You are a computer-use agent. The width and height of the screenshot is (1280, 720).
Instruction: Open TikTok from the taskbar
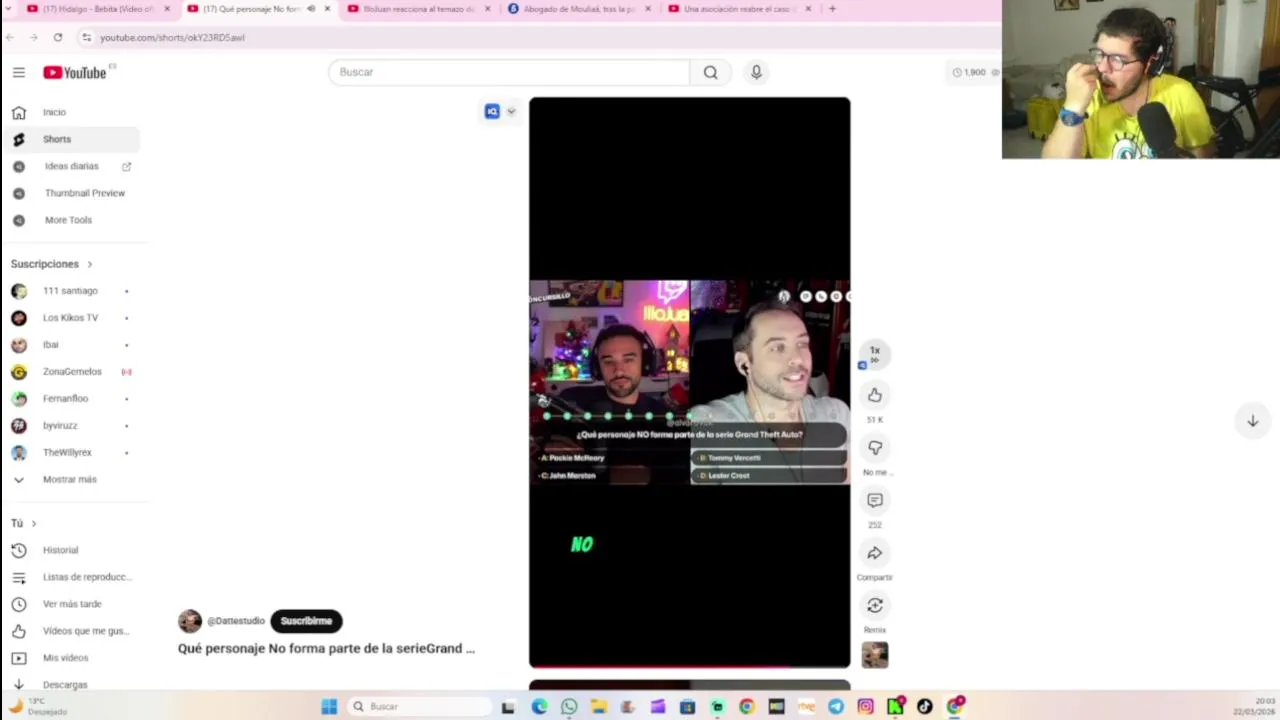coord(925,707)
